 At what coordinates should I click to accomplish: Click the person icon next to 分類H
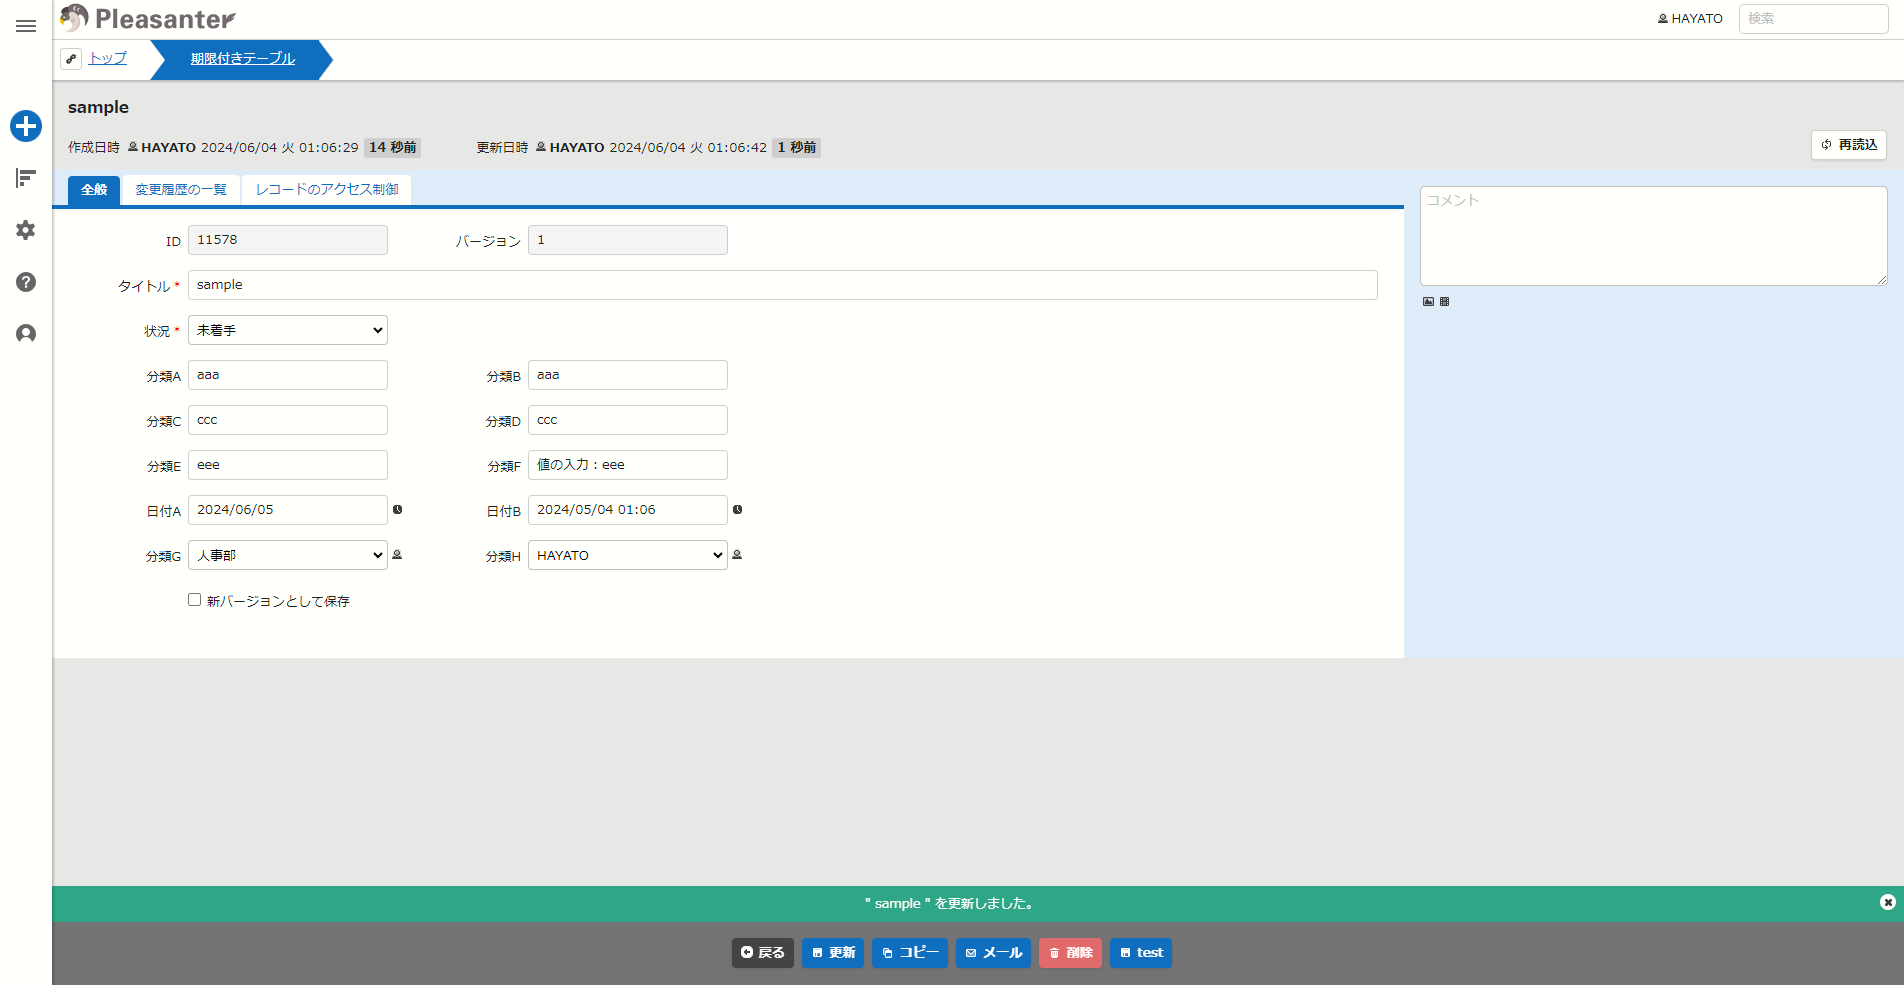pos(737,555)
